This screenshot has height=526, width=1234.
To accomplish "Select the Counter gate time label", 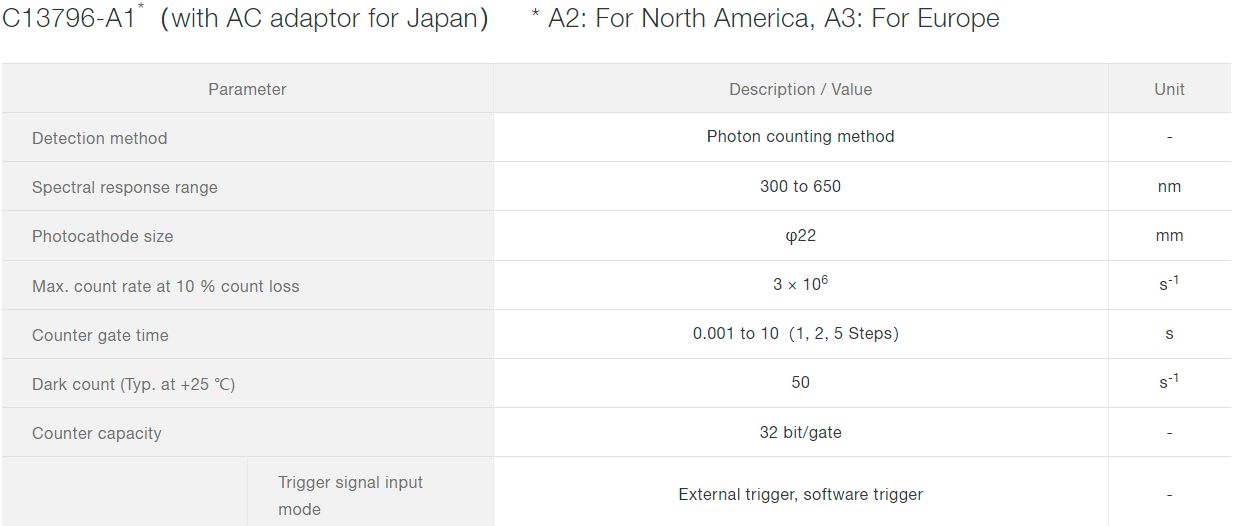I will pyautogui.click(x=100, y=335).
